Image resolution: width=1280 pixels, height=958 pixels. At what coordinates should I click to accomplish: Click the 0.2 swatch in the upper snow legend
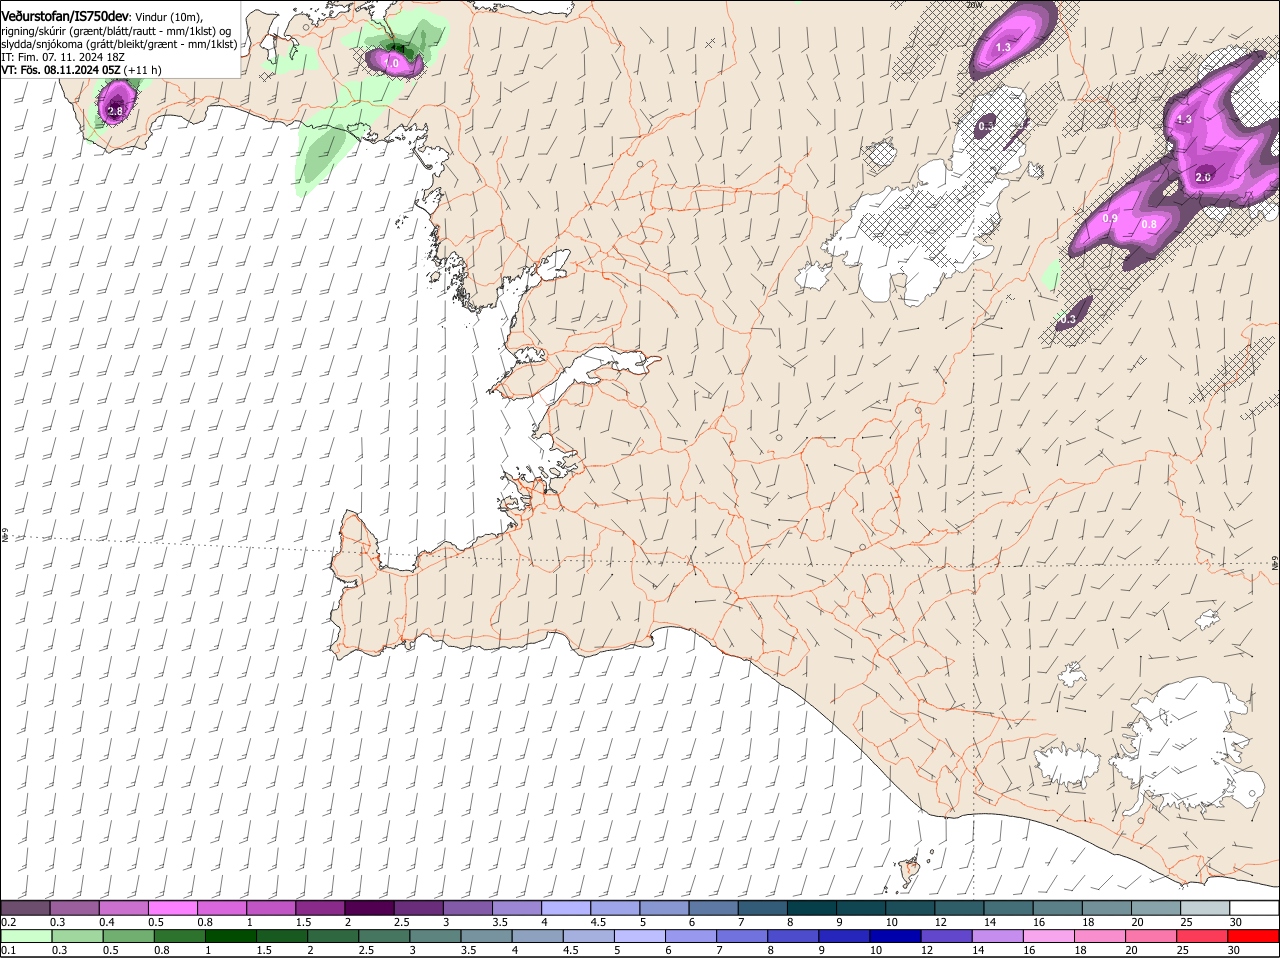pos(25,907)
